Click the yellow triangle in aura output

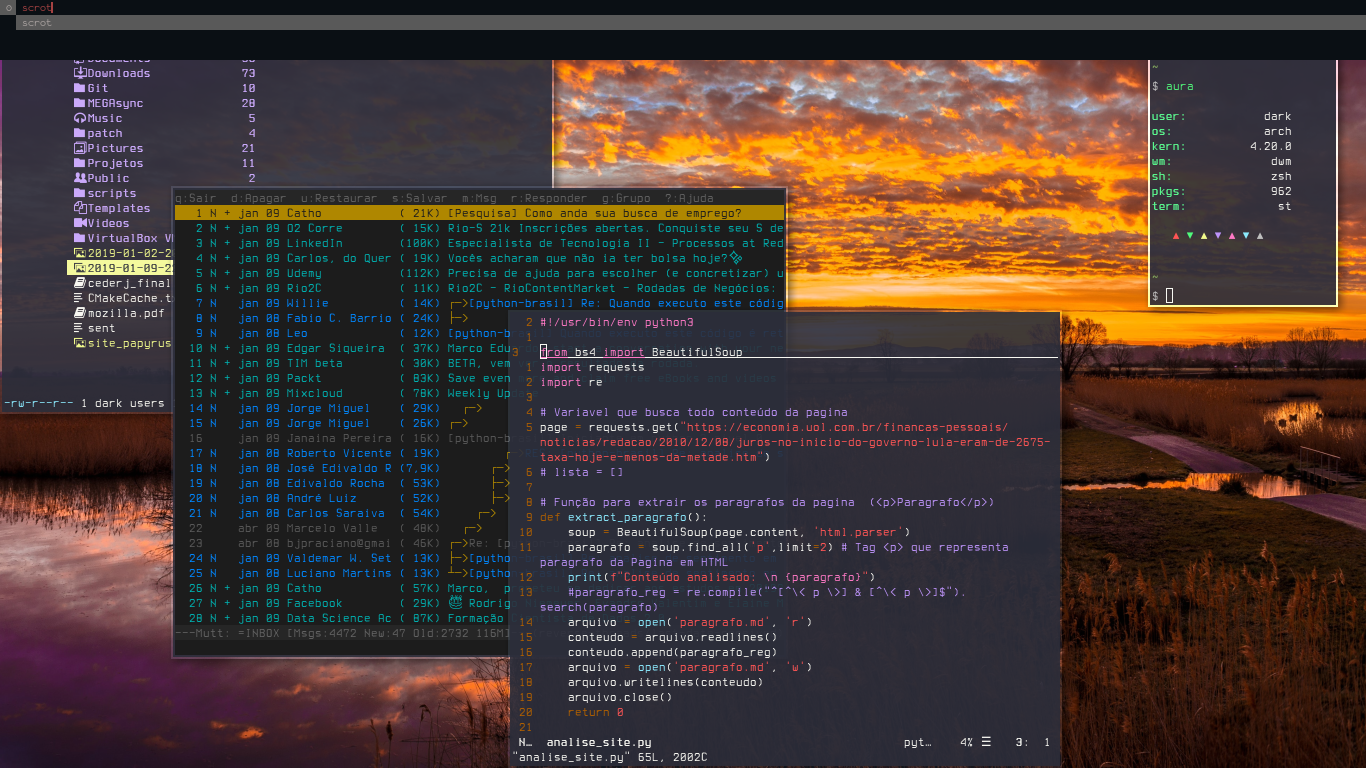1204,236
